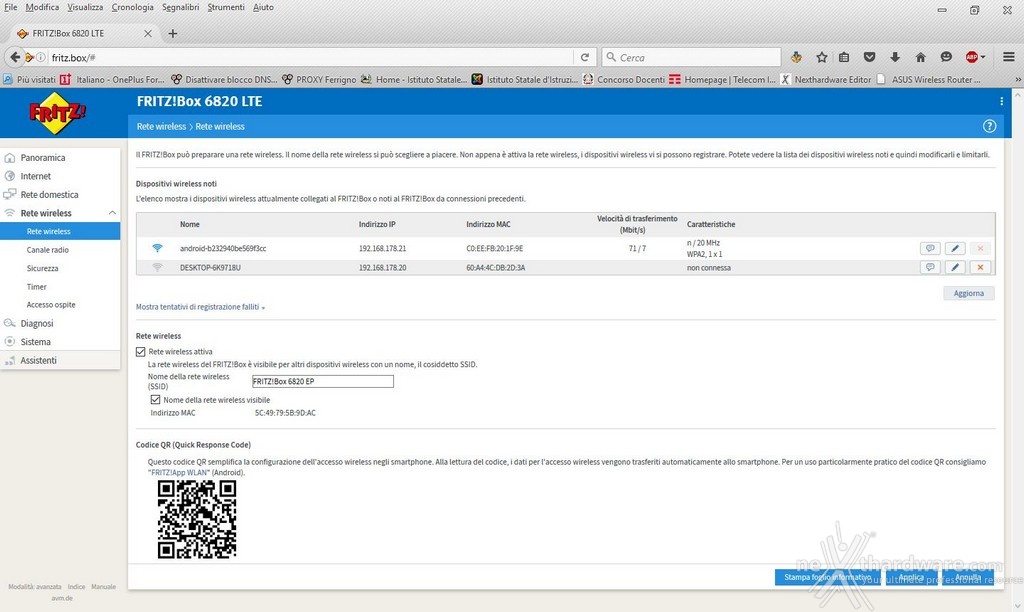1024x612 pixels.
Task: Open the Più visitati bookmarks folder
Action: (x=29, y=80)
